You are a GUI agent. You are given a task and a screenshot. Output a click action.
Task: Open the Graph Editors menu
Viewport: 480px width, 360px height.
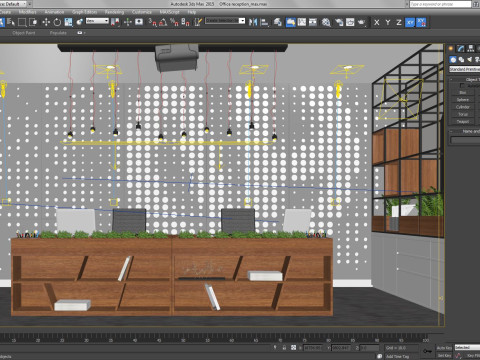84,12
